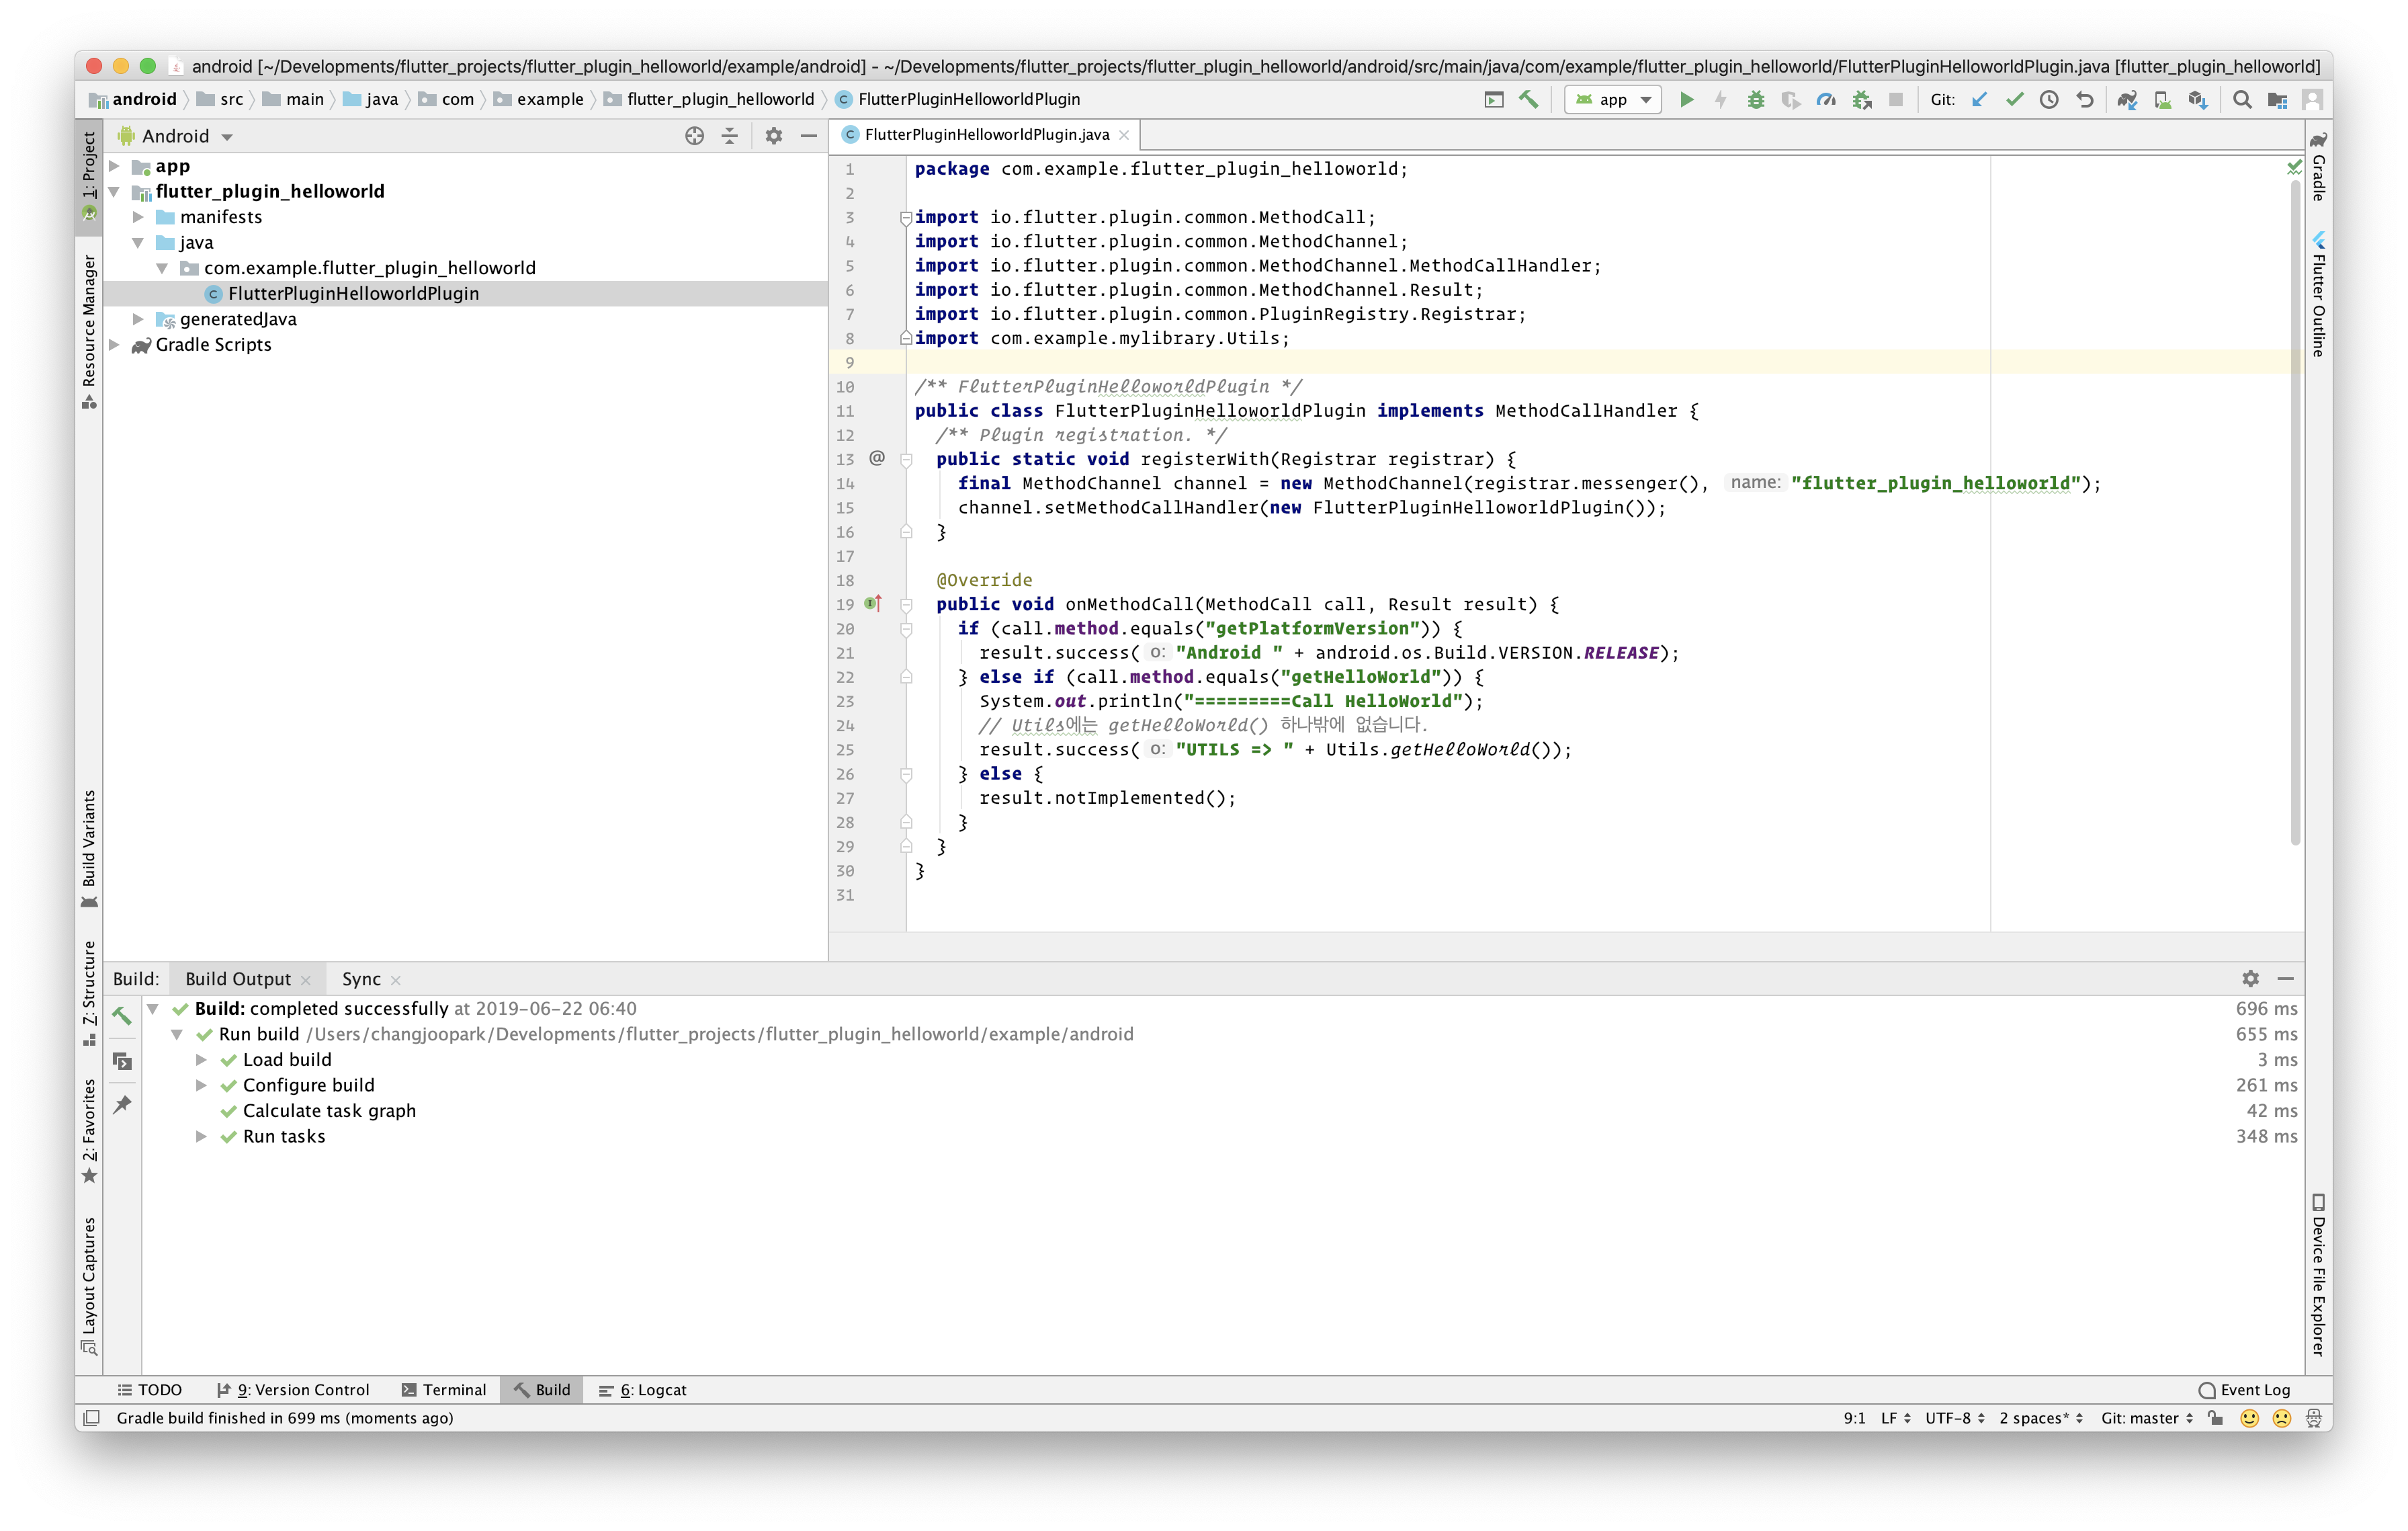
Task: Sync project with Gradle files (elephant icon)
Action: click(x=2127, y=99)
